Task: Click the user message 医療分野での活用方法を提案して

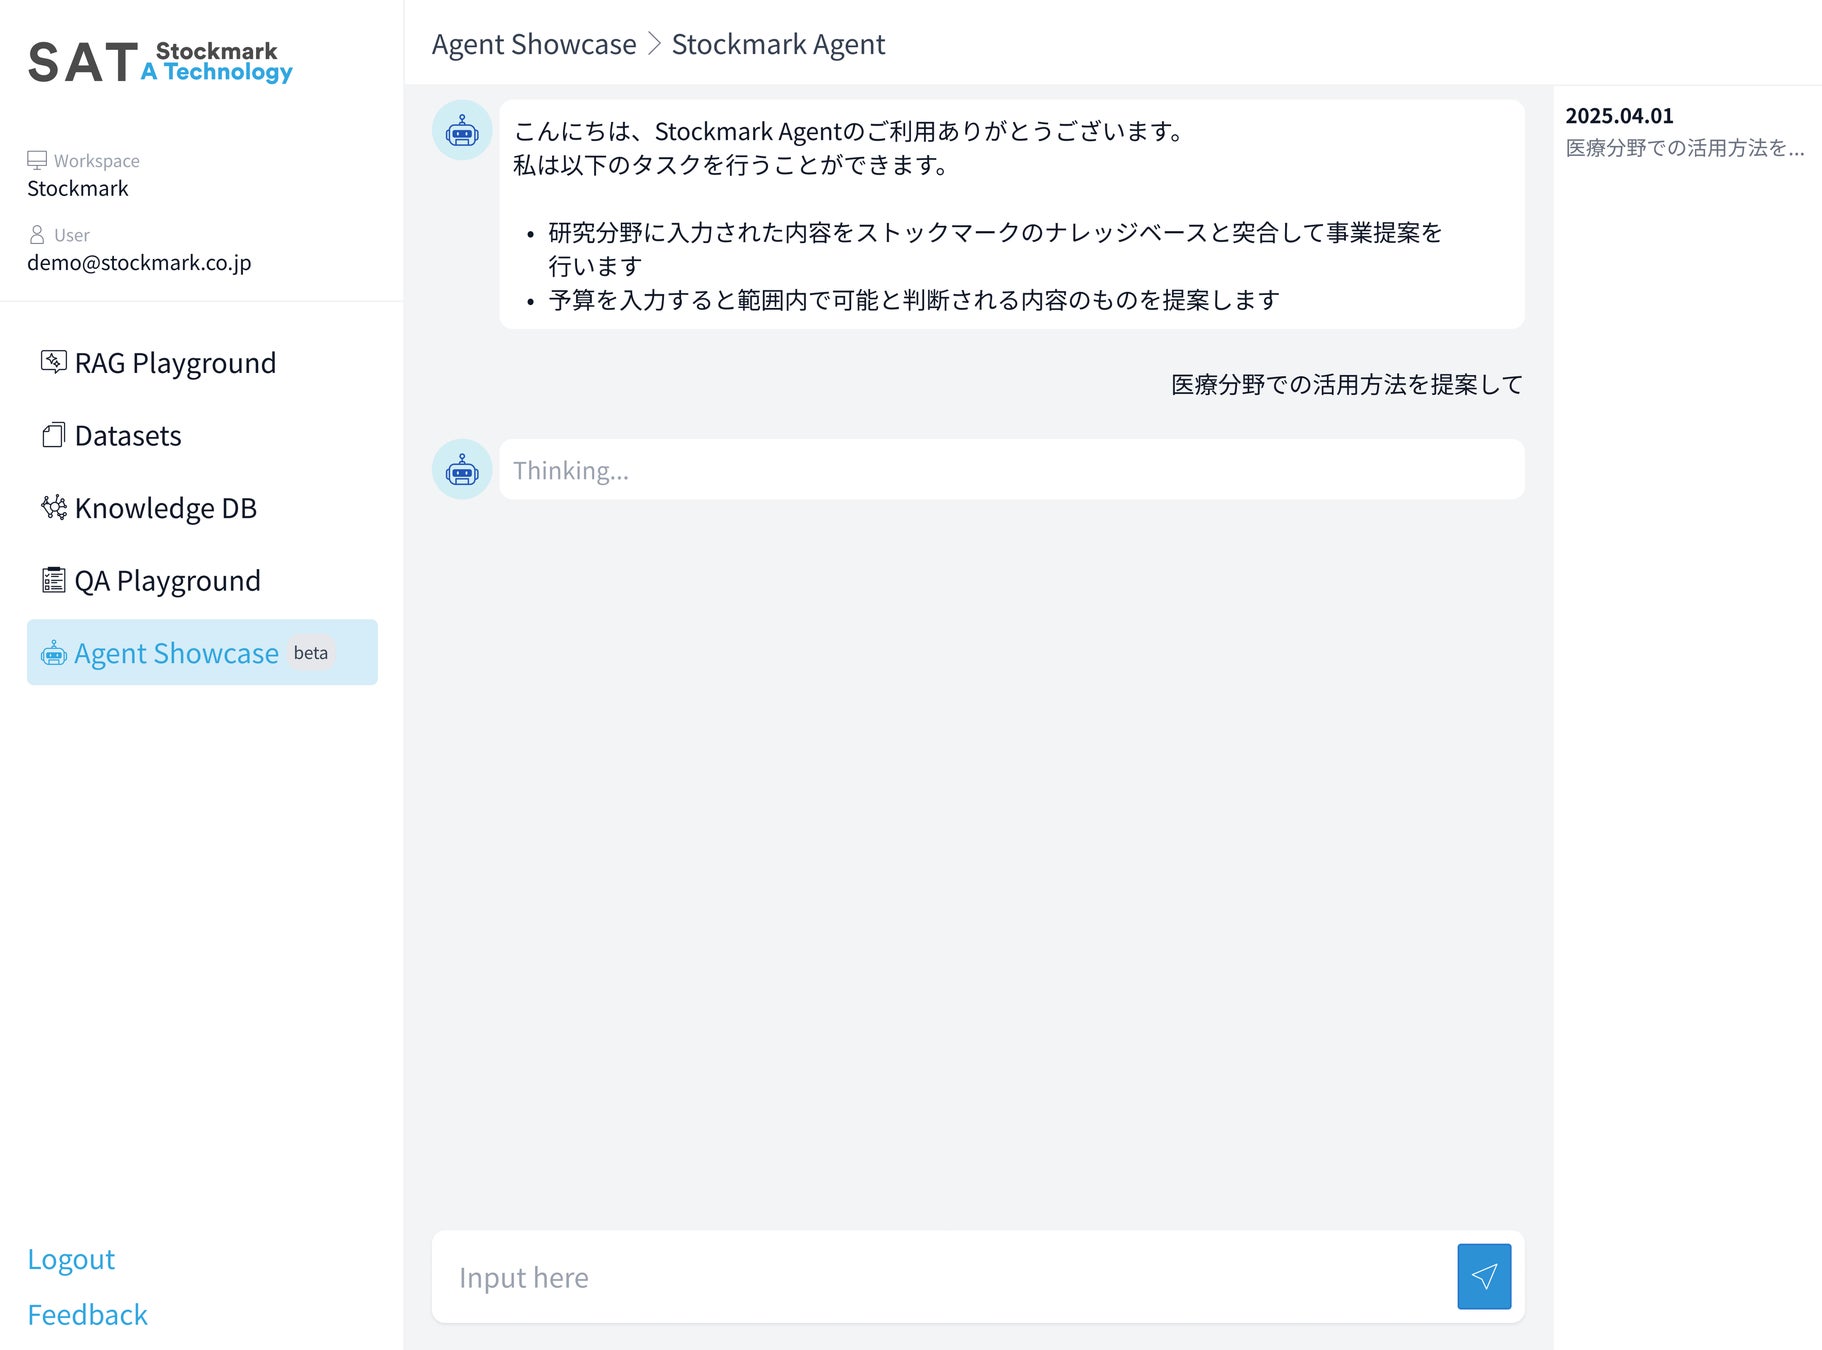Action: coord(1347,385)
